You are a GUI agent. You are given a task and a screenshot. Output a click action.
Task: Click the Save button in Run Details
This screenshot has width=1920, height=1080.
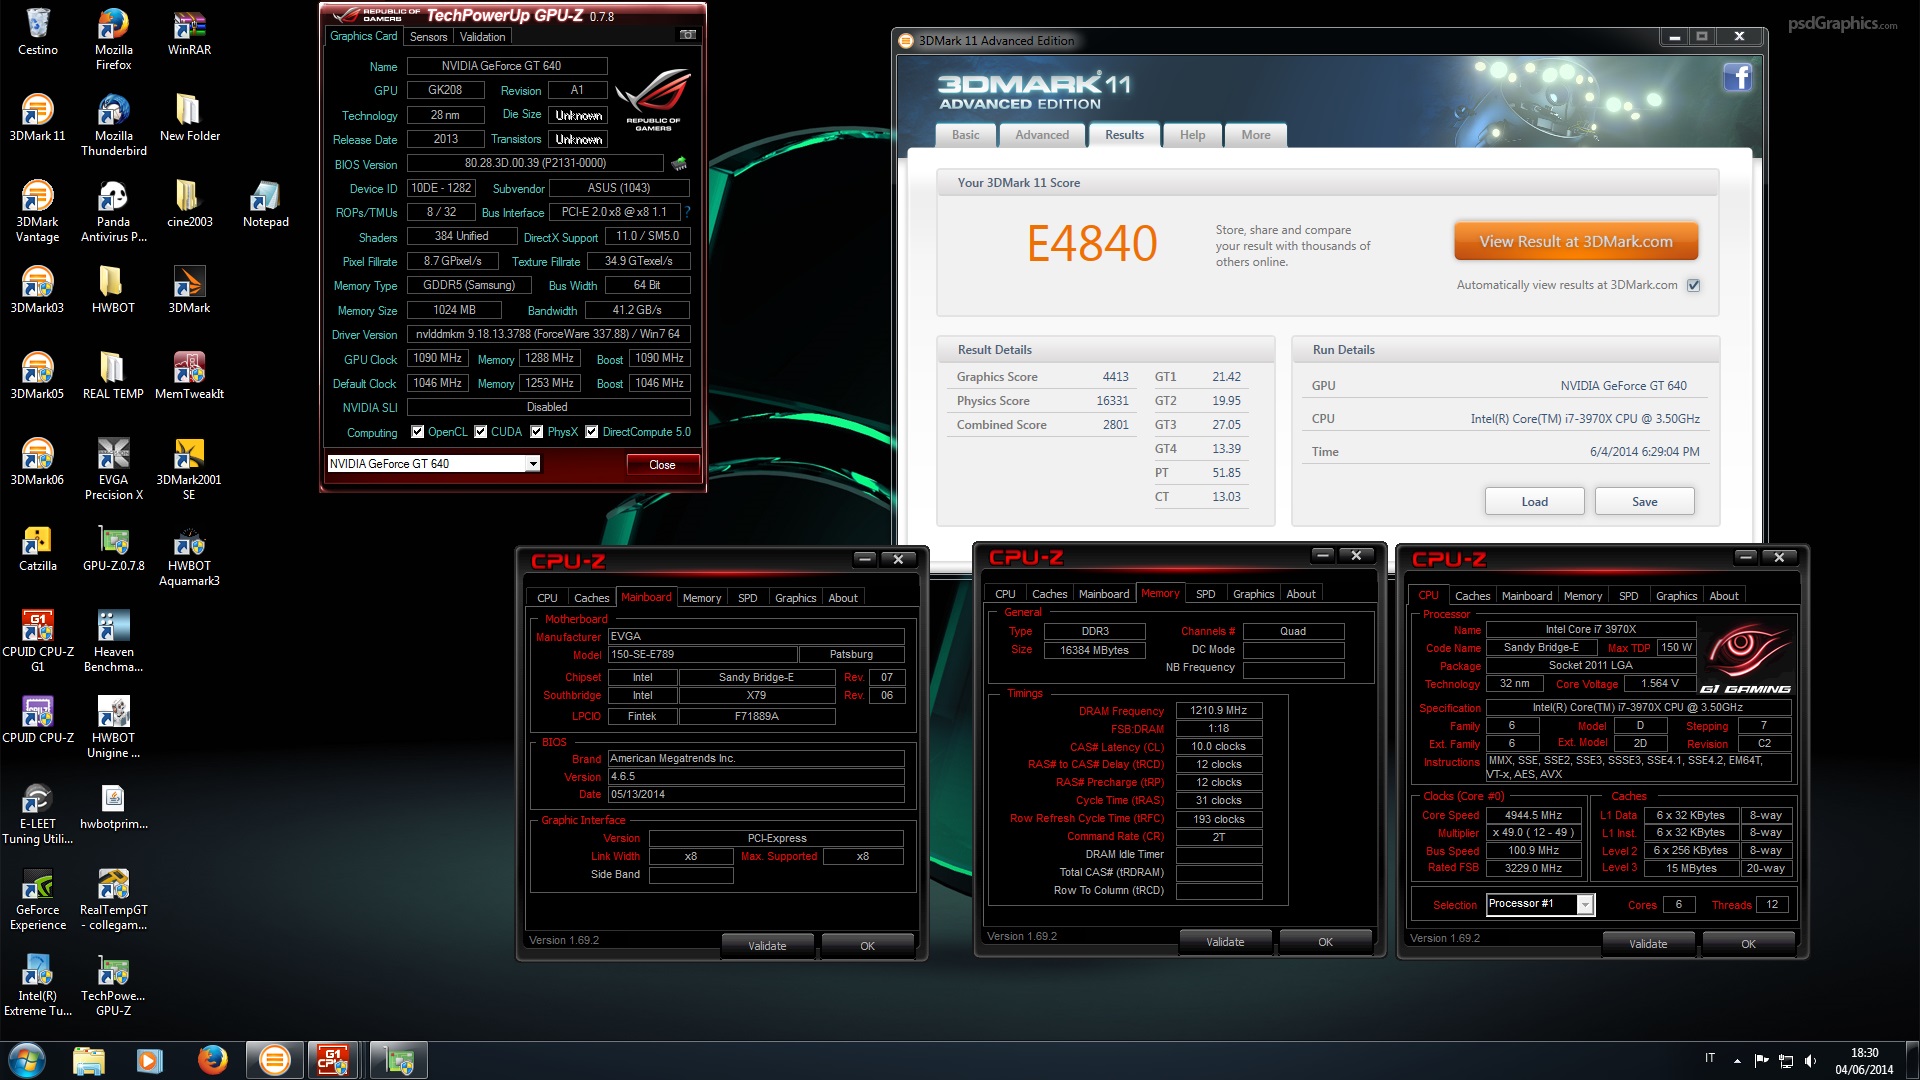tap(1644, 502)
